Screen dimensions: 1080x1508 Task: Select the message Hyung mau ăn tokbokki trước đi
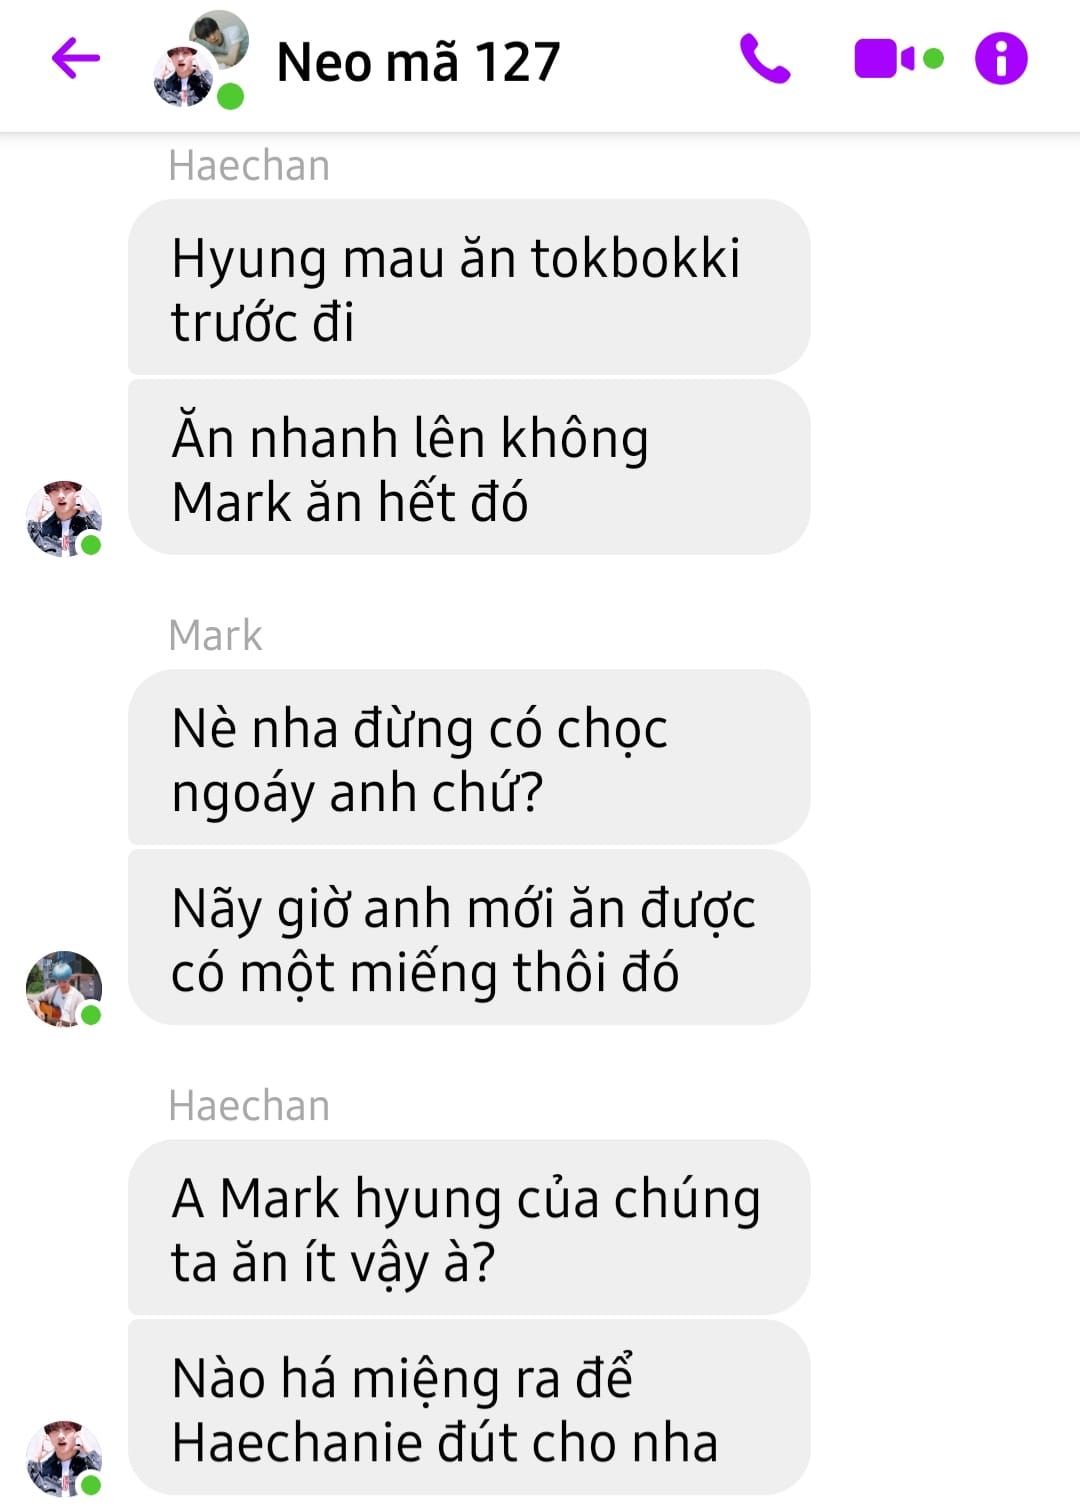[x=469, y=287]
